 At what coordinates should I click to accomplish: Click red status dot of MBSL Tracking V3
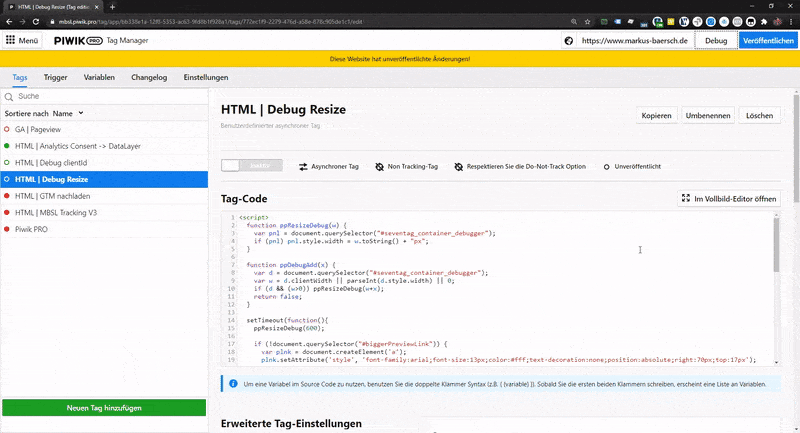pos(7,213)
